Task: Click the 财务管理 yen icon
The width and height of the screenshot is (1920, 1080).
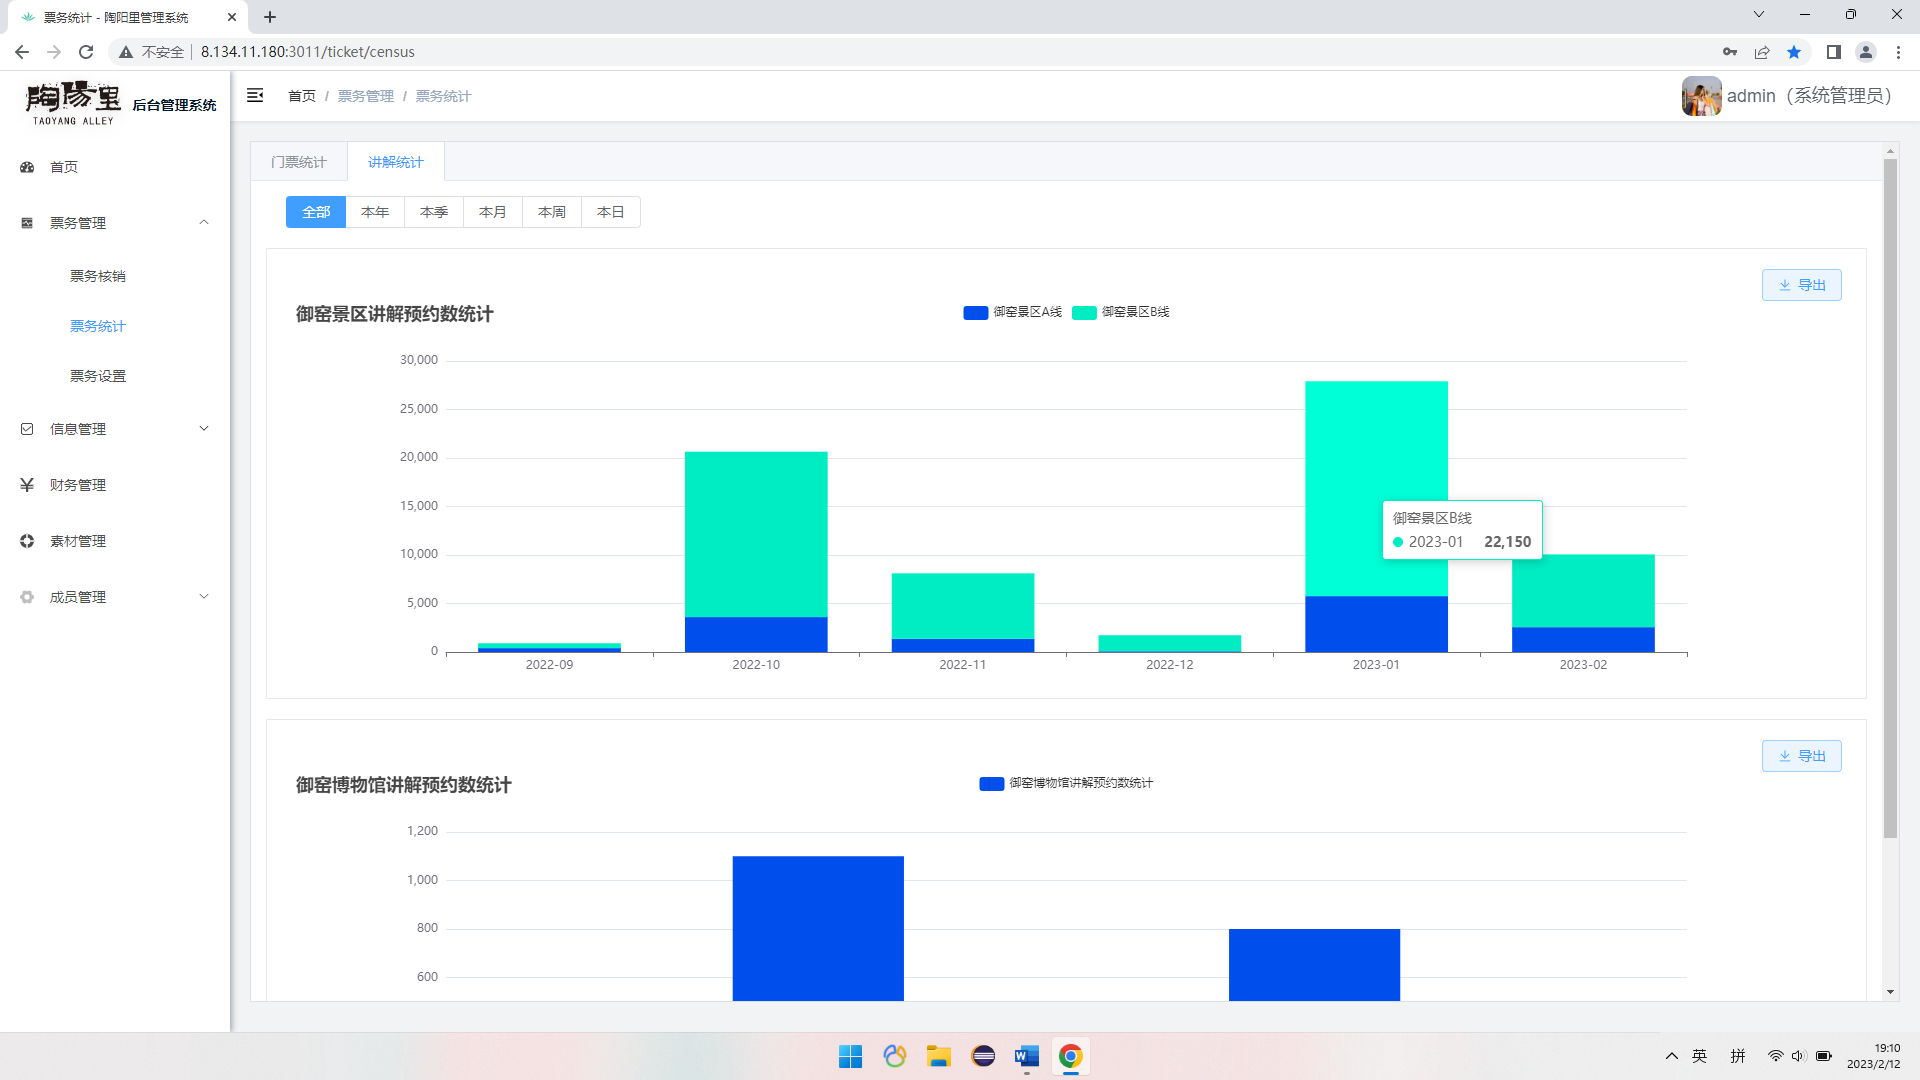Action: 27,485
